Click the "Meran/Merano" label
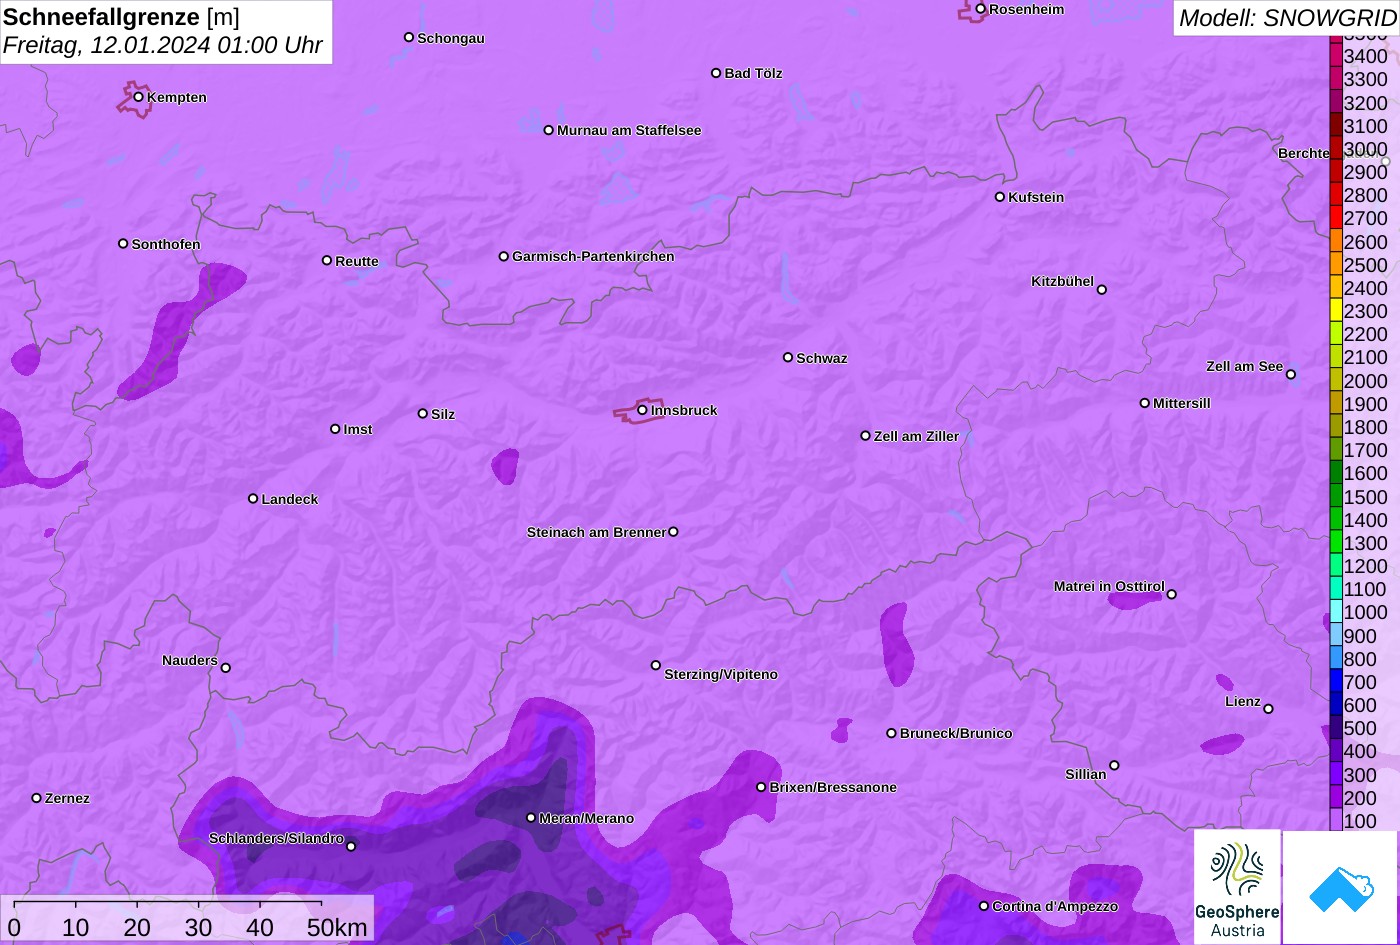 (x=586, y=819)
